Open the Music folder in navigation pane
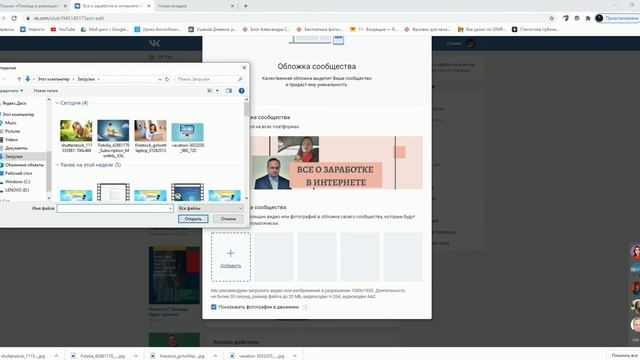Screen dimensions: 640x360 pyautogui.click(x=11, y=123)
